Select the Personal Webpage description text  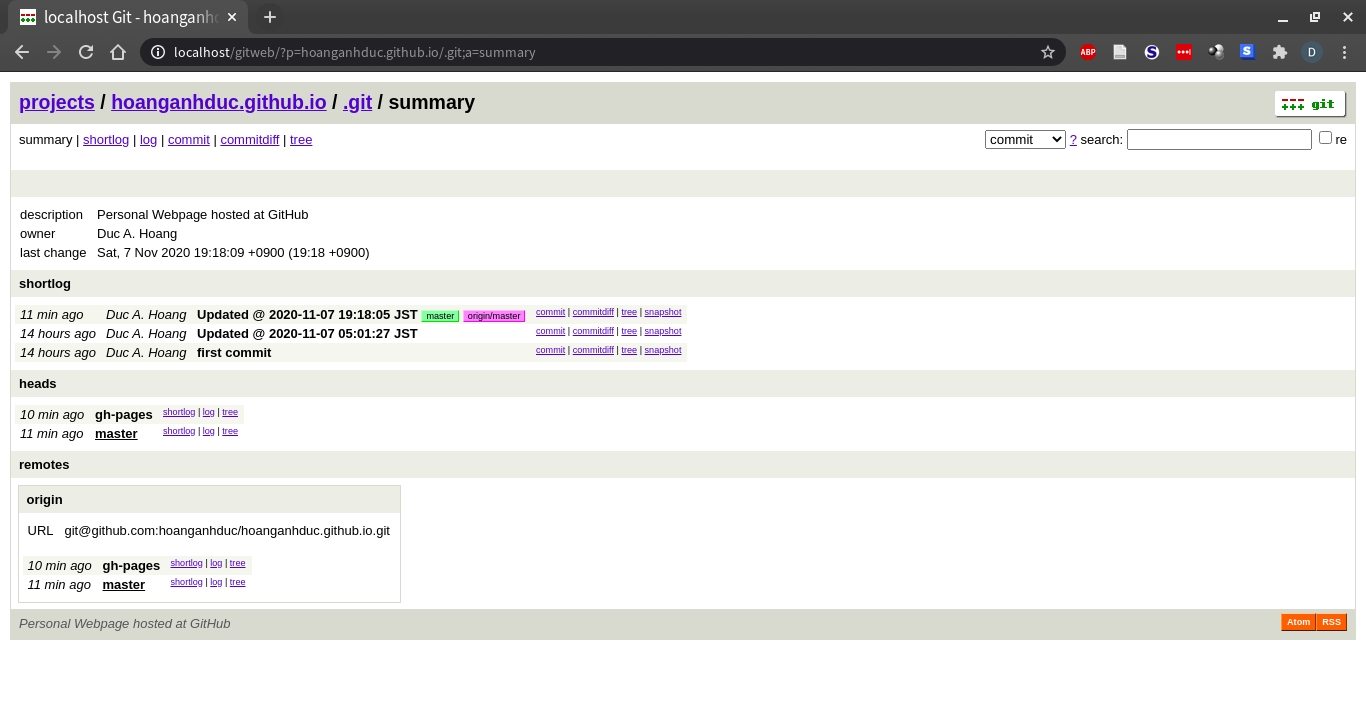click(x=203, y=215)
